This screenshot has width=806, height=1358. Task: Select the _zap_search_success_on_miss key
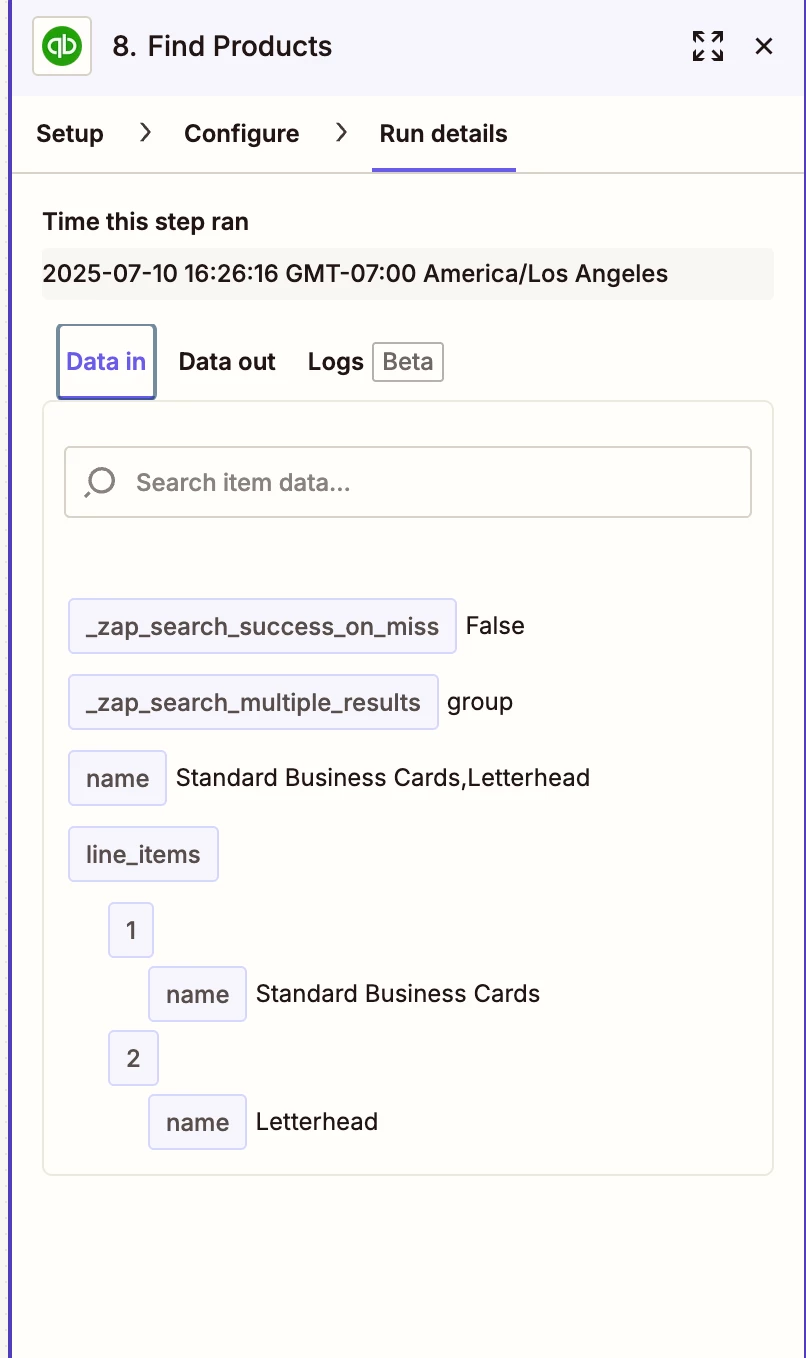(262, 627)
